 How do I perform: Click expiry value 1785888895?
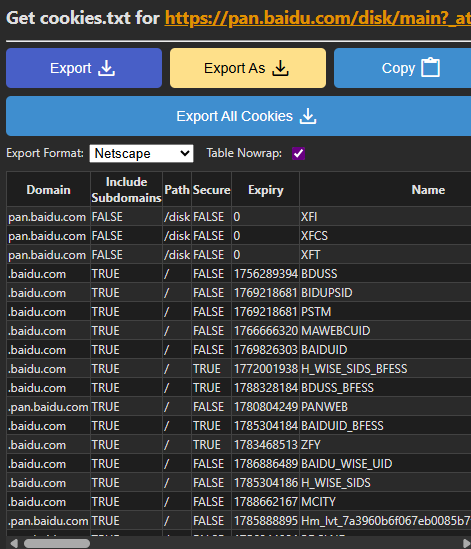[266, 521]
